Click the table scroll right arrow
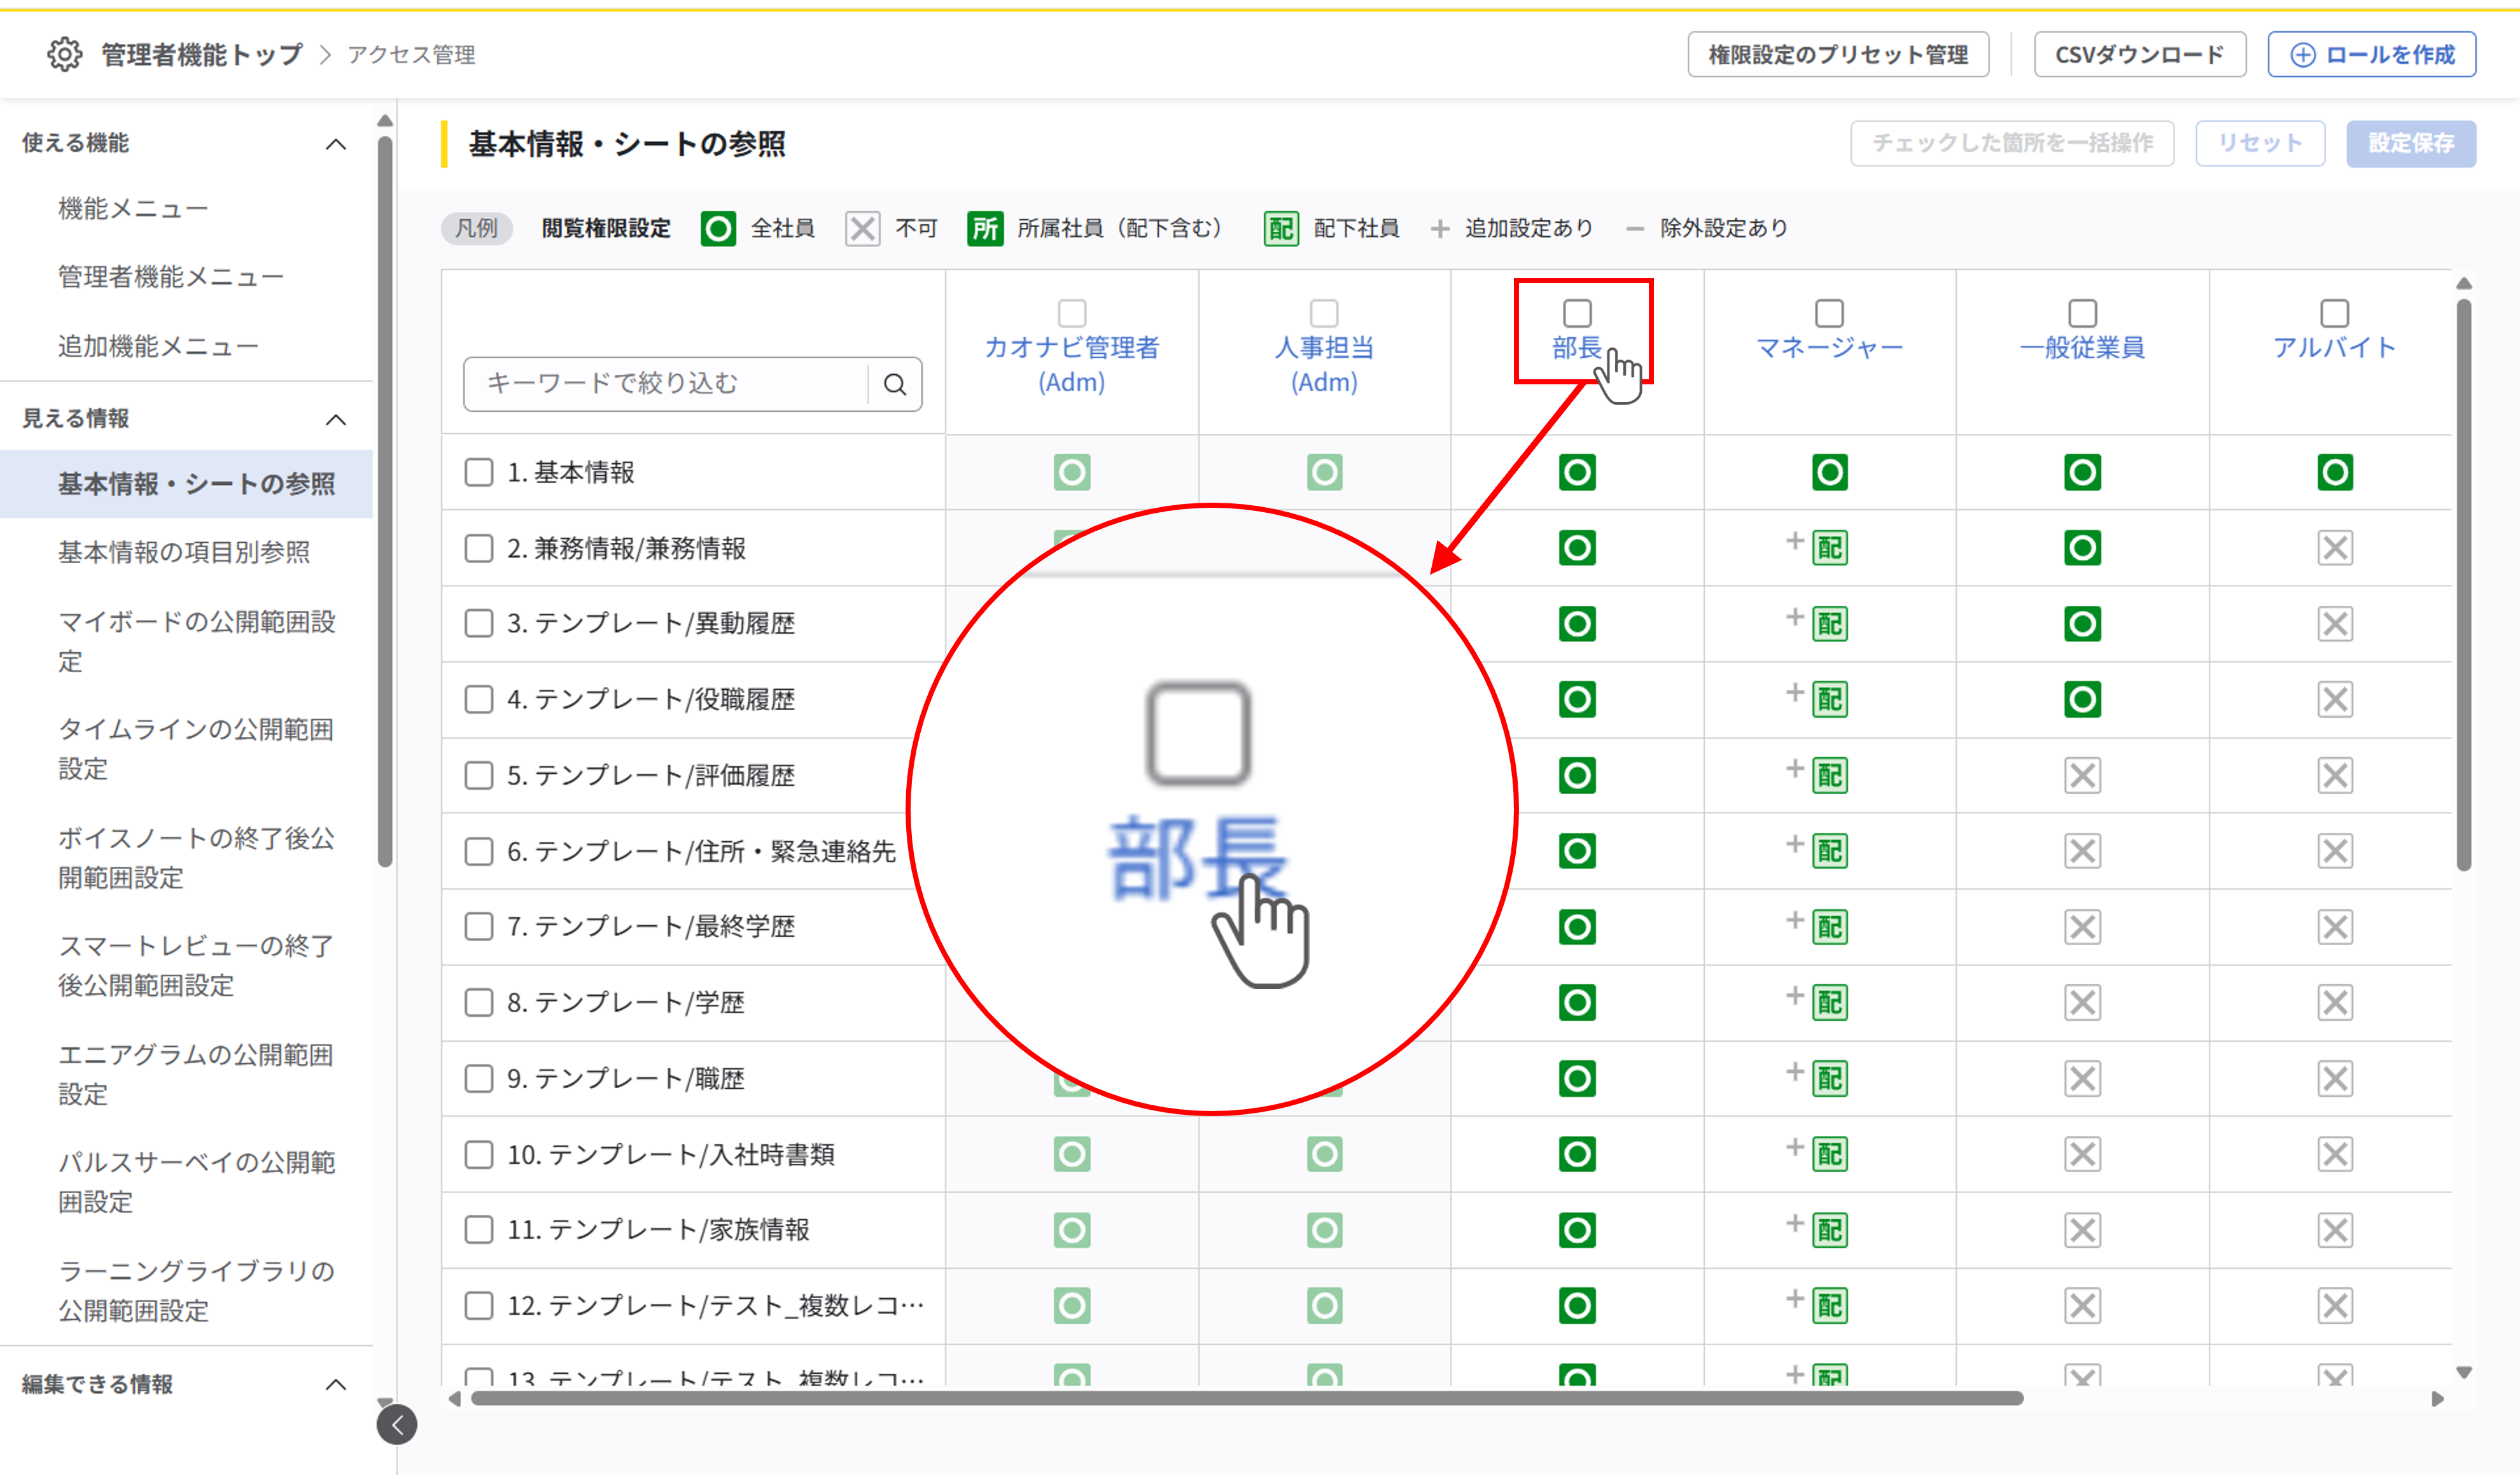This screenshot has width=2520, height=1475. [x=2437, y=1399]
